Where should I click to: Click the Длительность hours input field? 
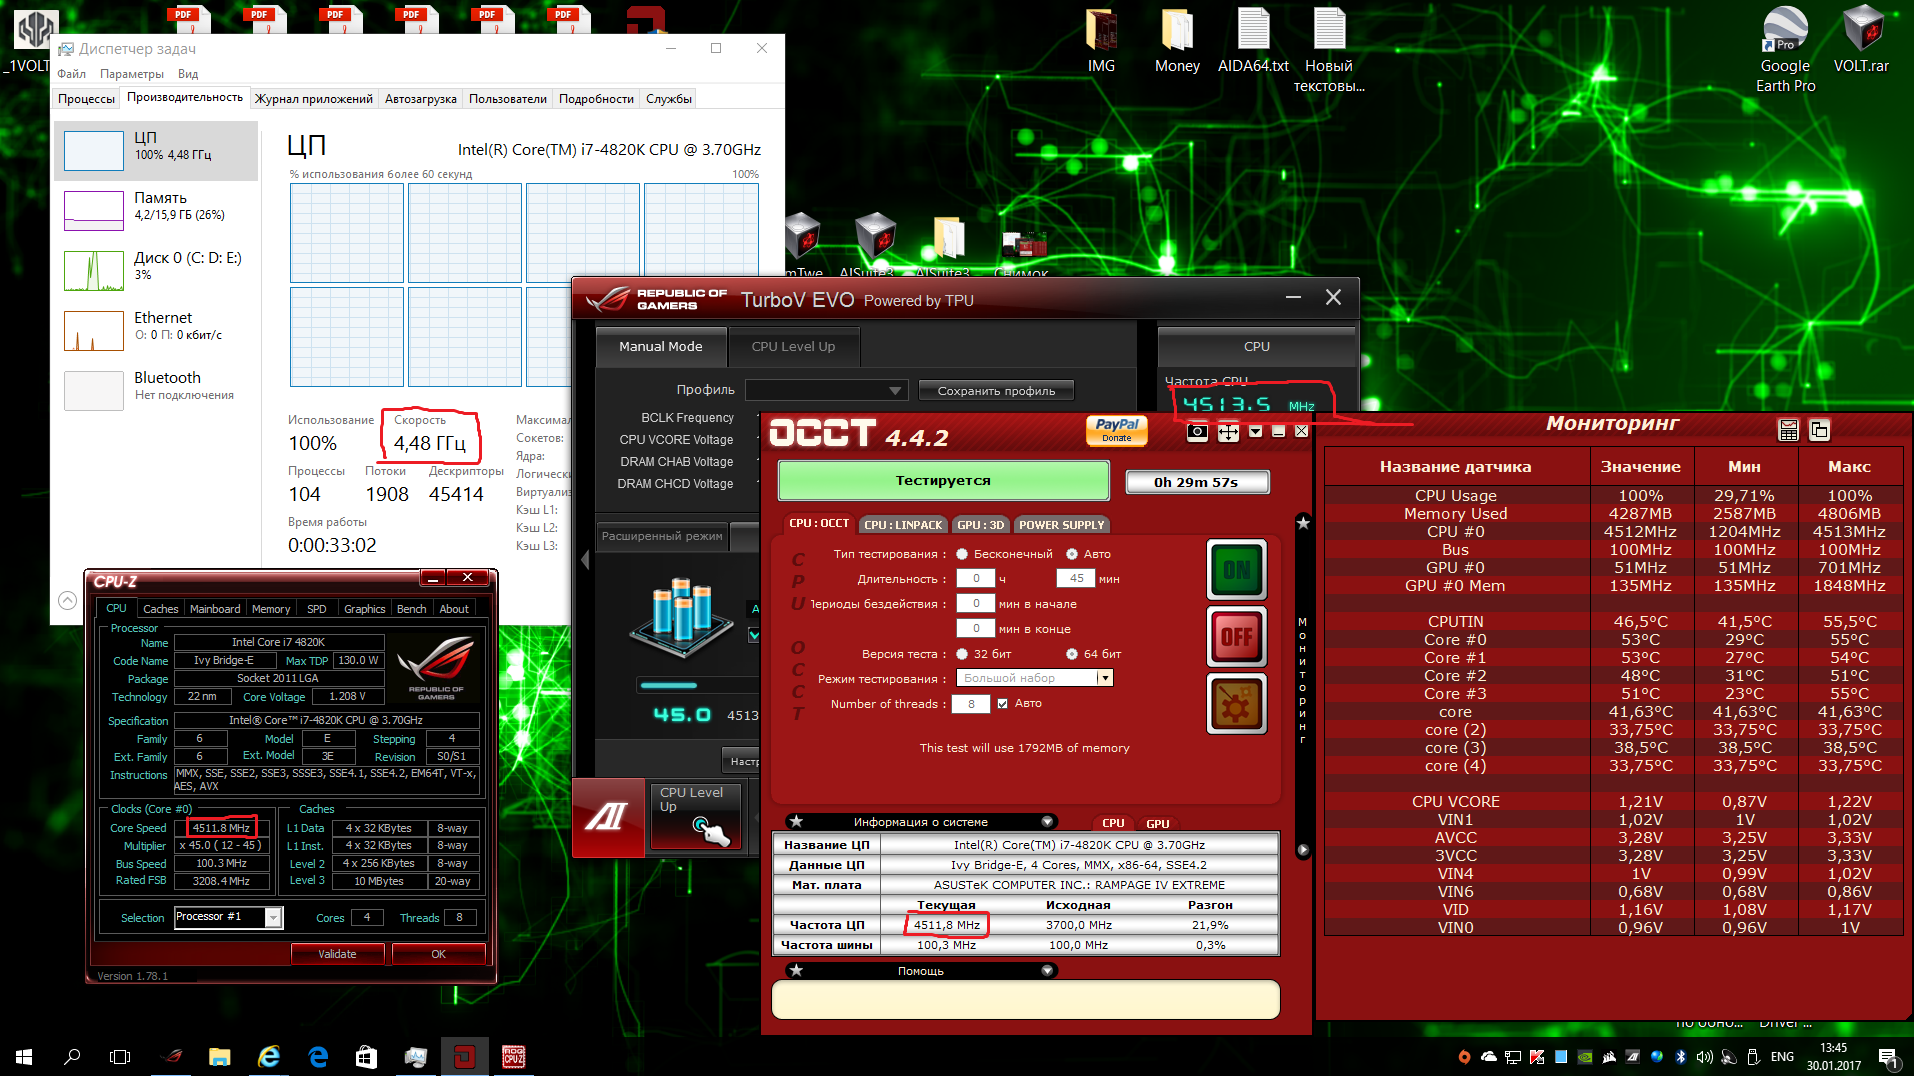[976, 579]
